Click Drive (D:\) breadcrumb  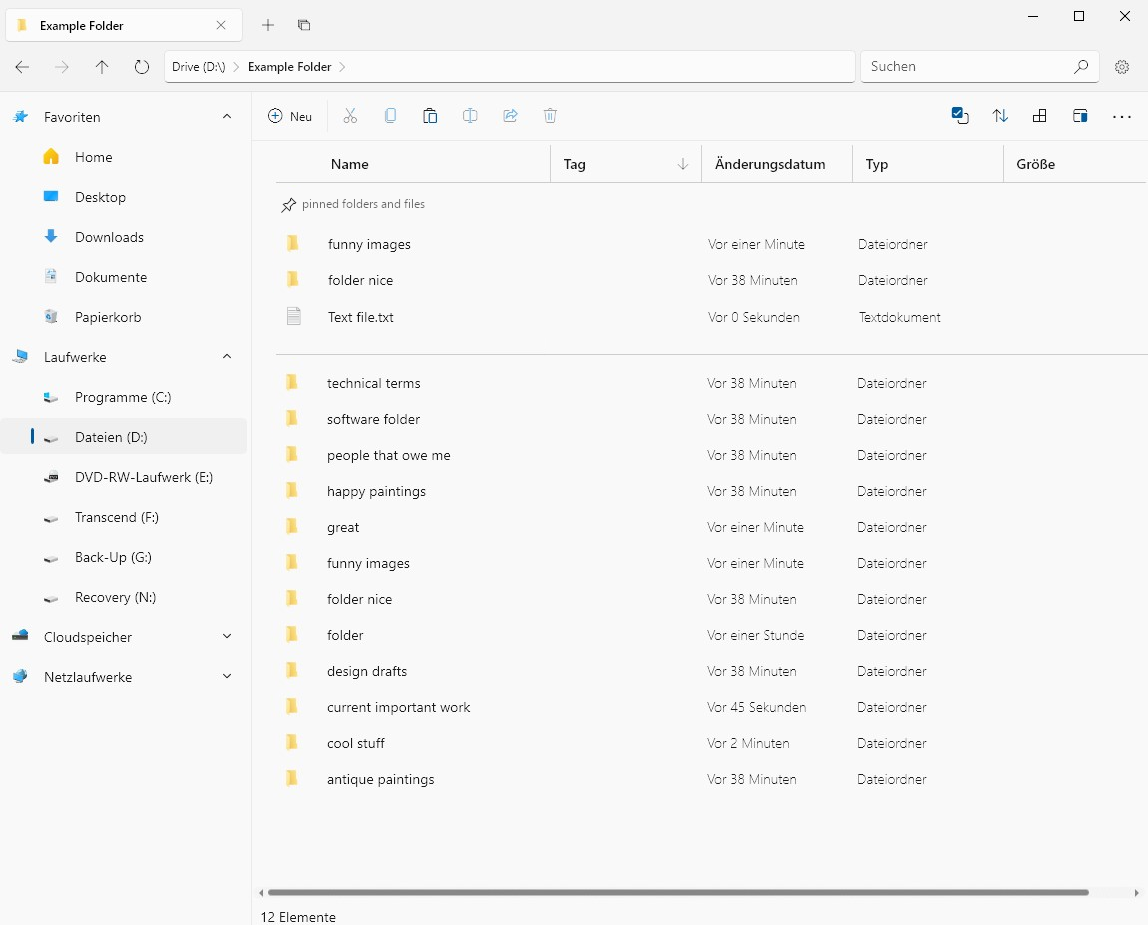(x=198, y=67)
